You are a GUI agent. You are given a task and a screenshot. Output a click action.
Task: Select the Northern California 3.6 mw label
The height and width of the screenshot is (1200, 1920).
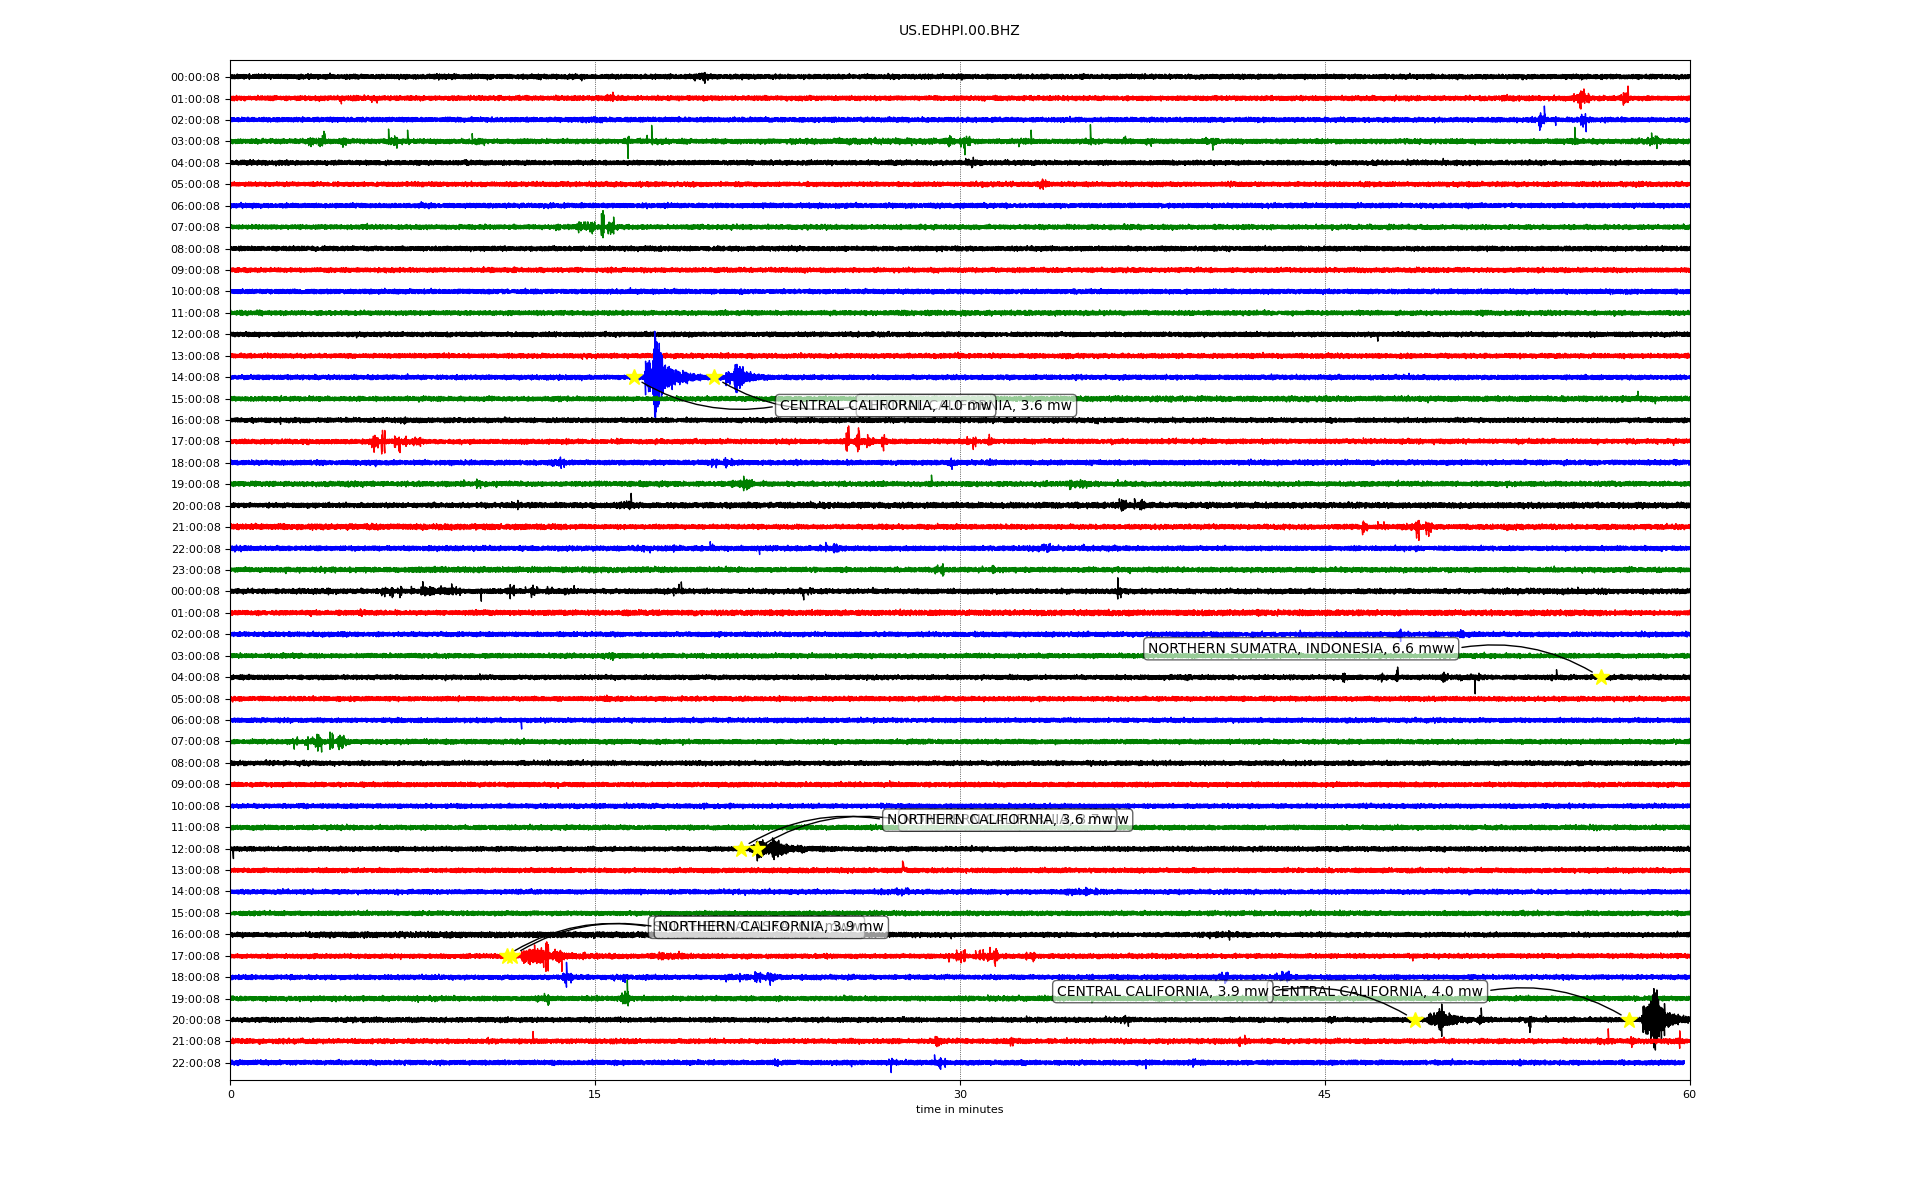tap(999, 820)
